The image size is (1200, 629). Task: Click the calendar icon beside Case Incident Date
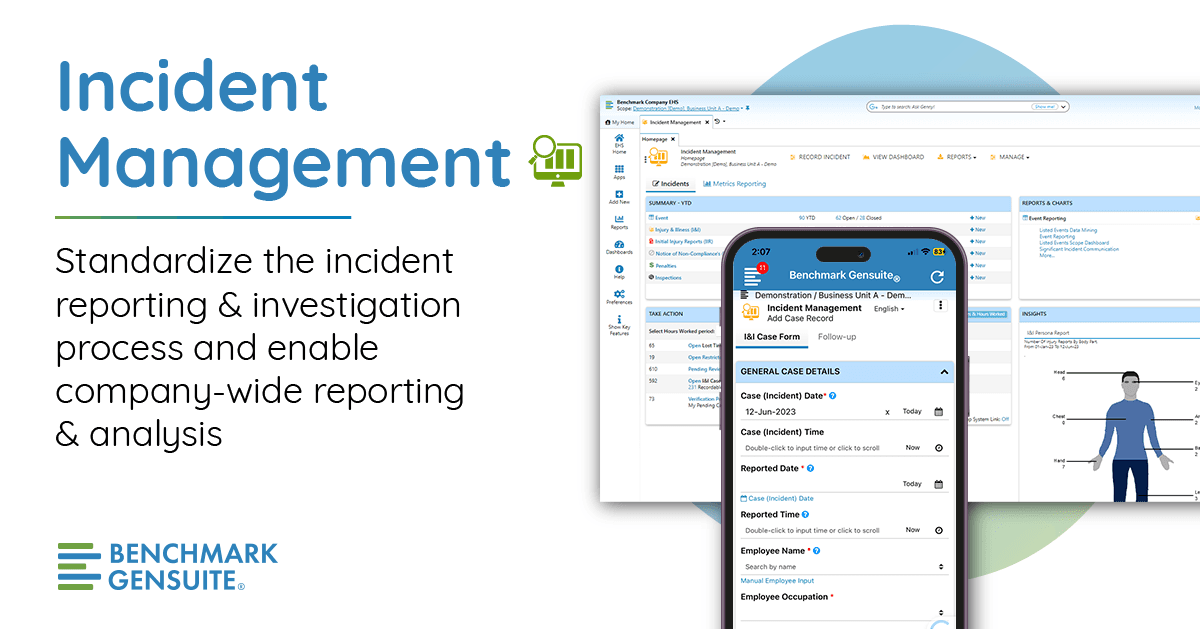click(938, 411)
